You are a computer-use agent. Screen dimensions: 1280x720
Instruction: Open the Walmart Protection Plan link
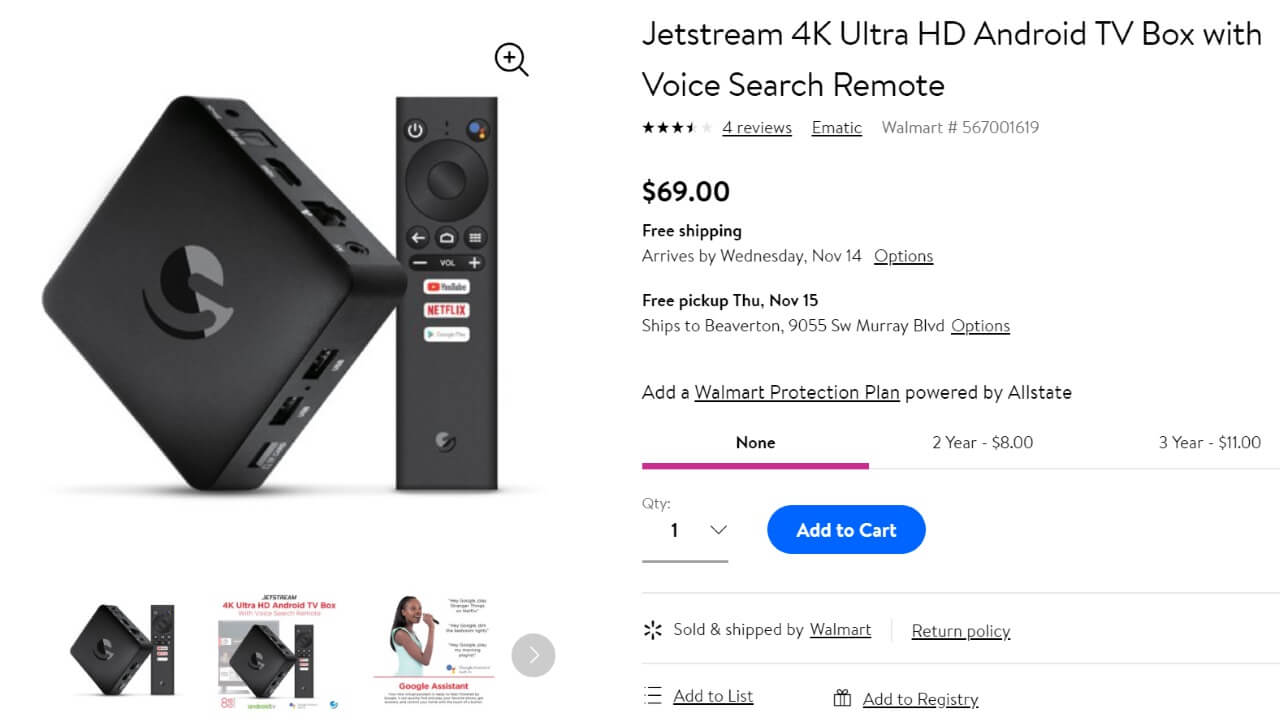click(x=797, y=392)
